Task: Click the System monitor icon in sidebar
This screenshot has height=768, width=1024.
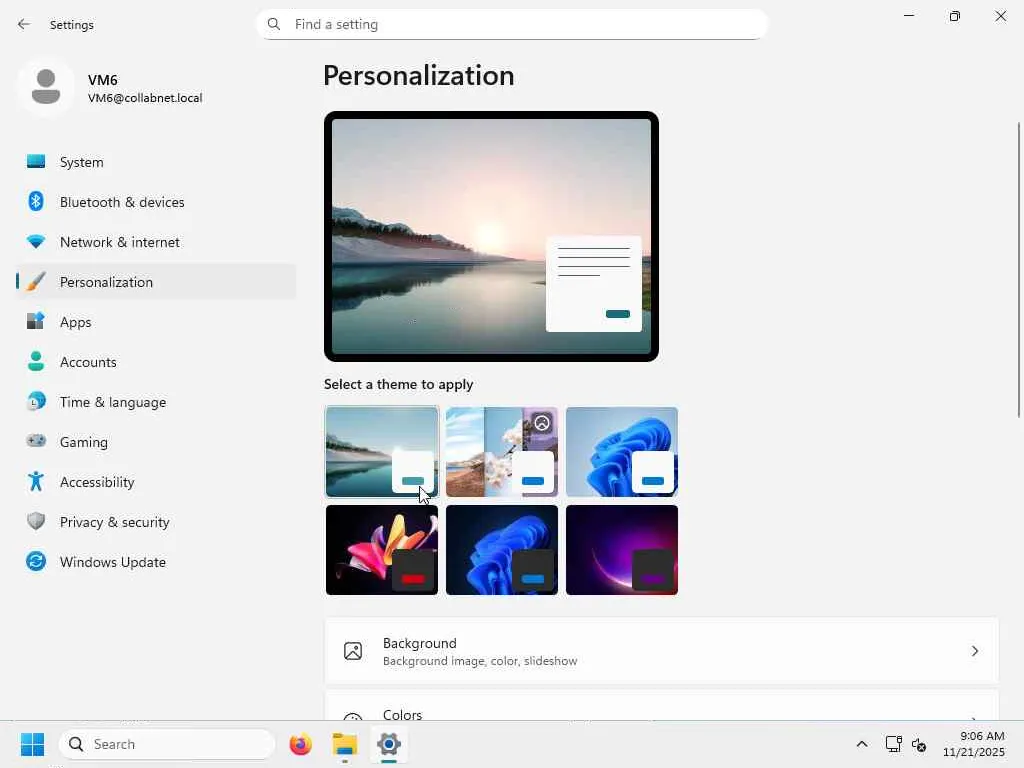Action: pos(36,161)
